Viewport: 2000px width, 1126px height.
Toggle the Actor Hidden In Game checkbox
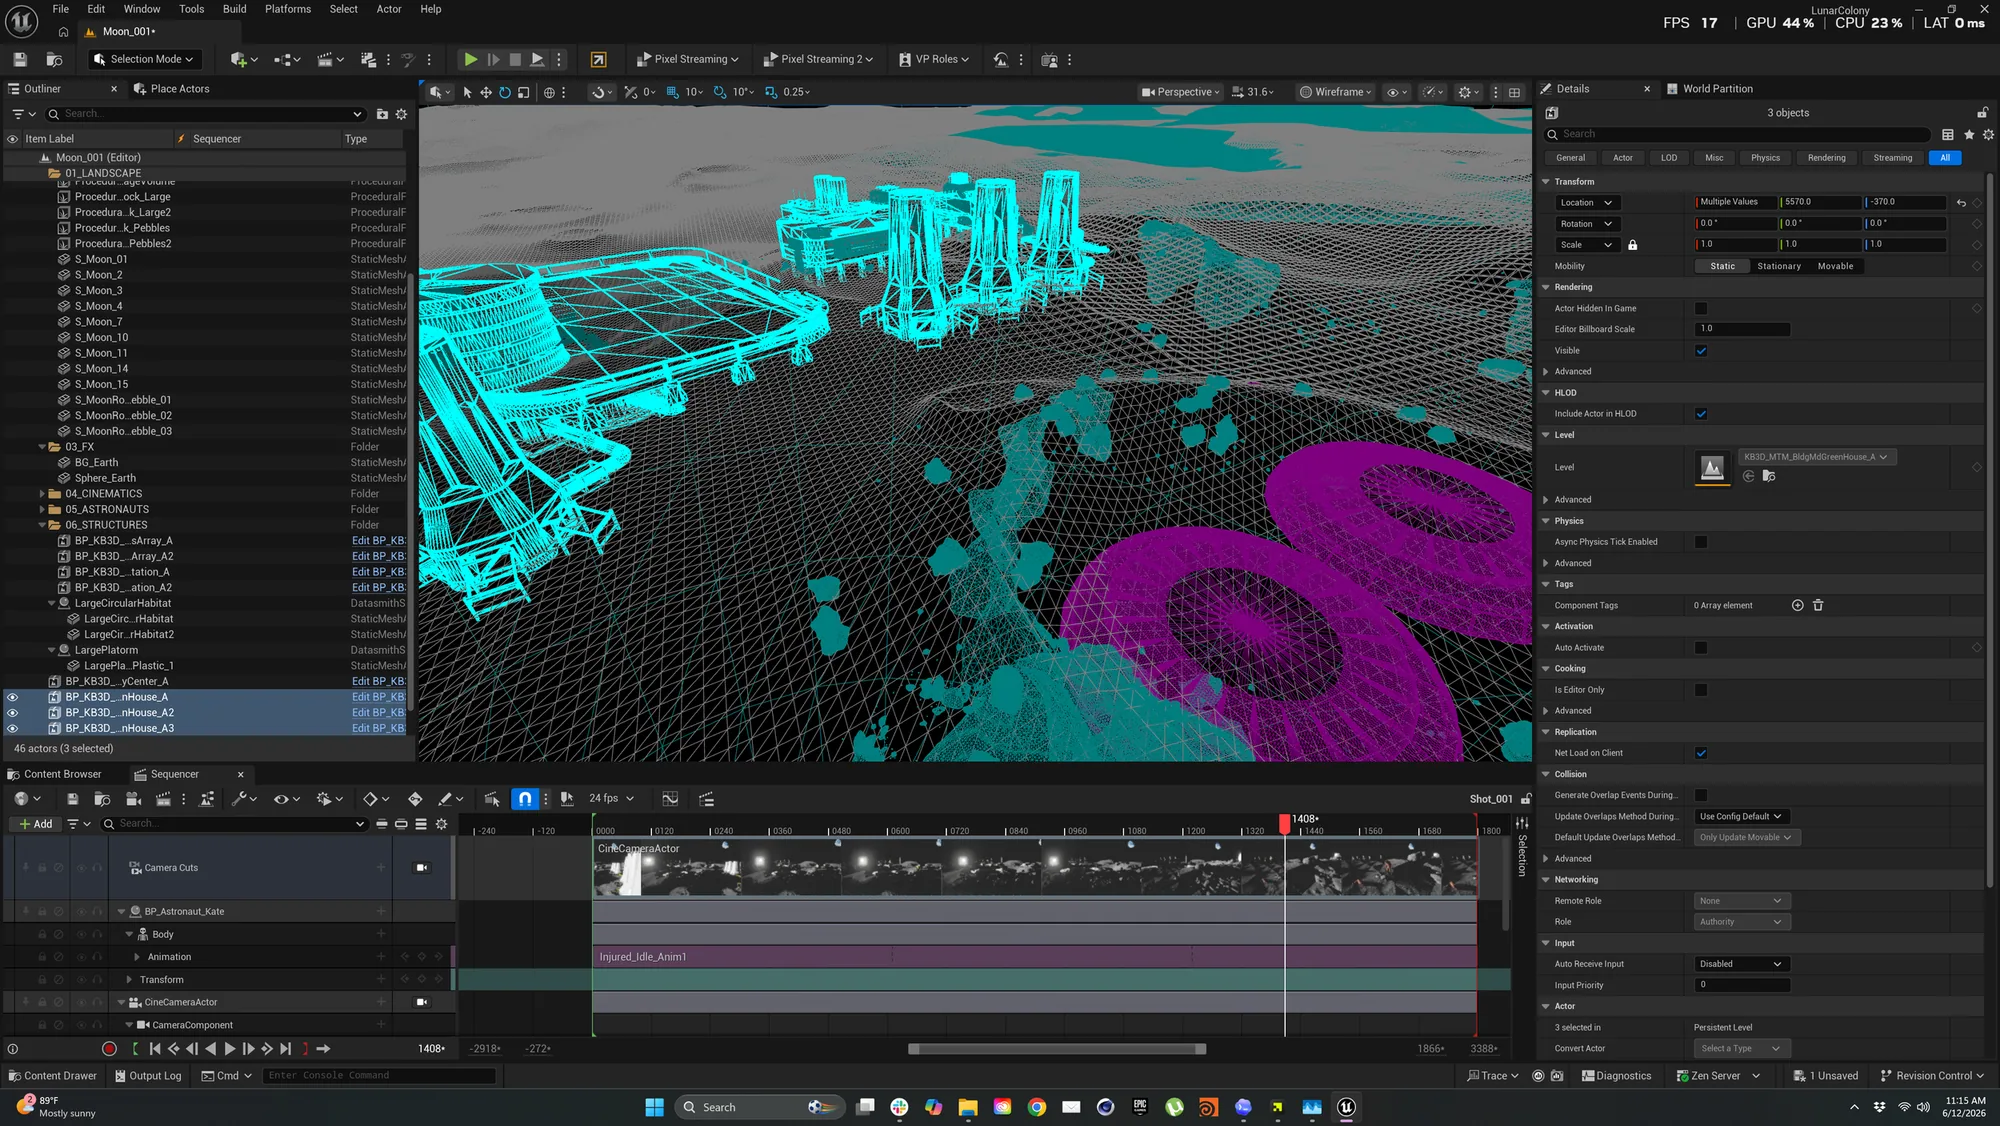tap(1701, 309)
